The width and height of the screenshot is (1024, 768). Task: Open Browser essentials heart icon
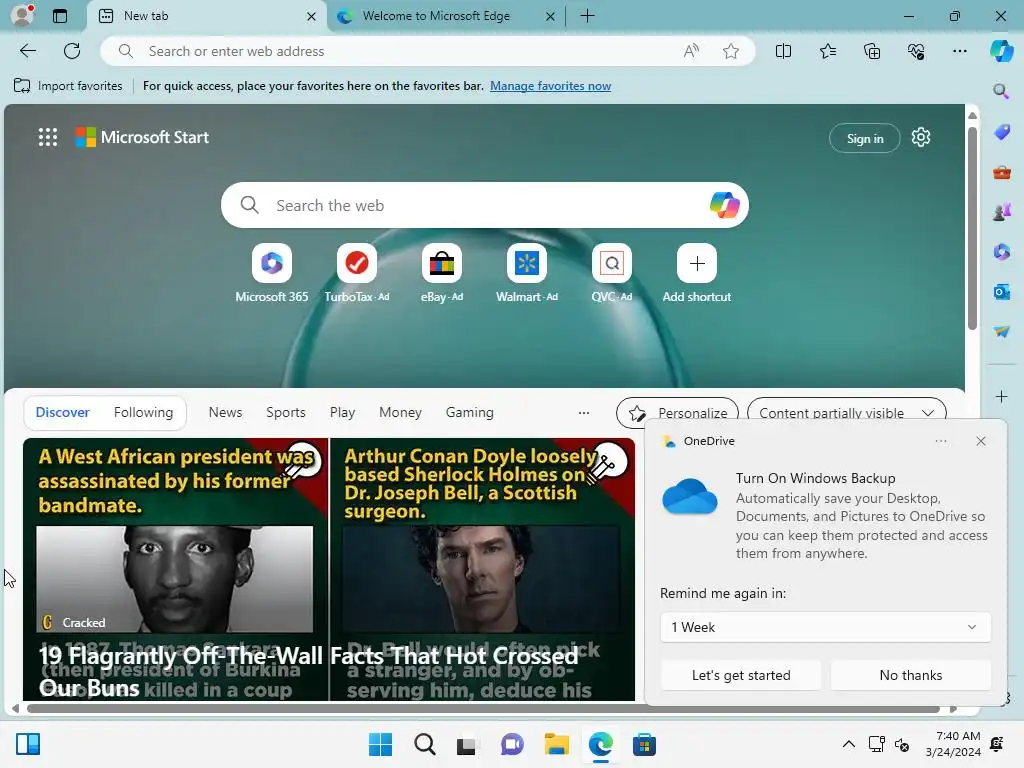coord(916,51)
